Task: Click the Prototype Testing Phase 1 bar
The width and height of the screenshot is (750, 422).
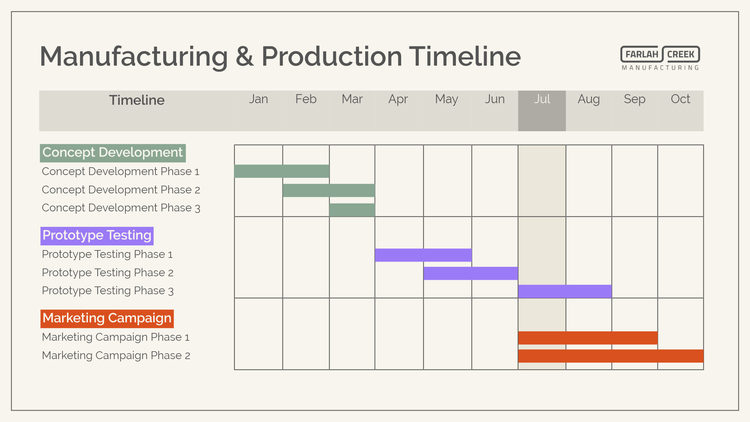Action: tap(423, 255)
